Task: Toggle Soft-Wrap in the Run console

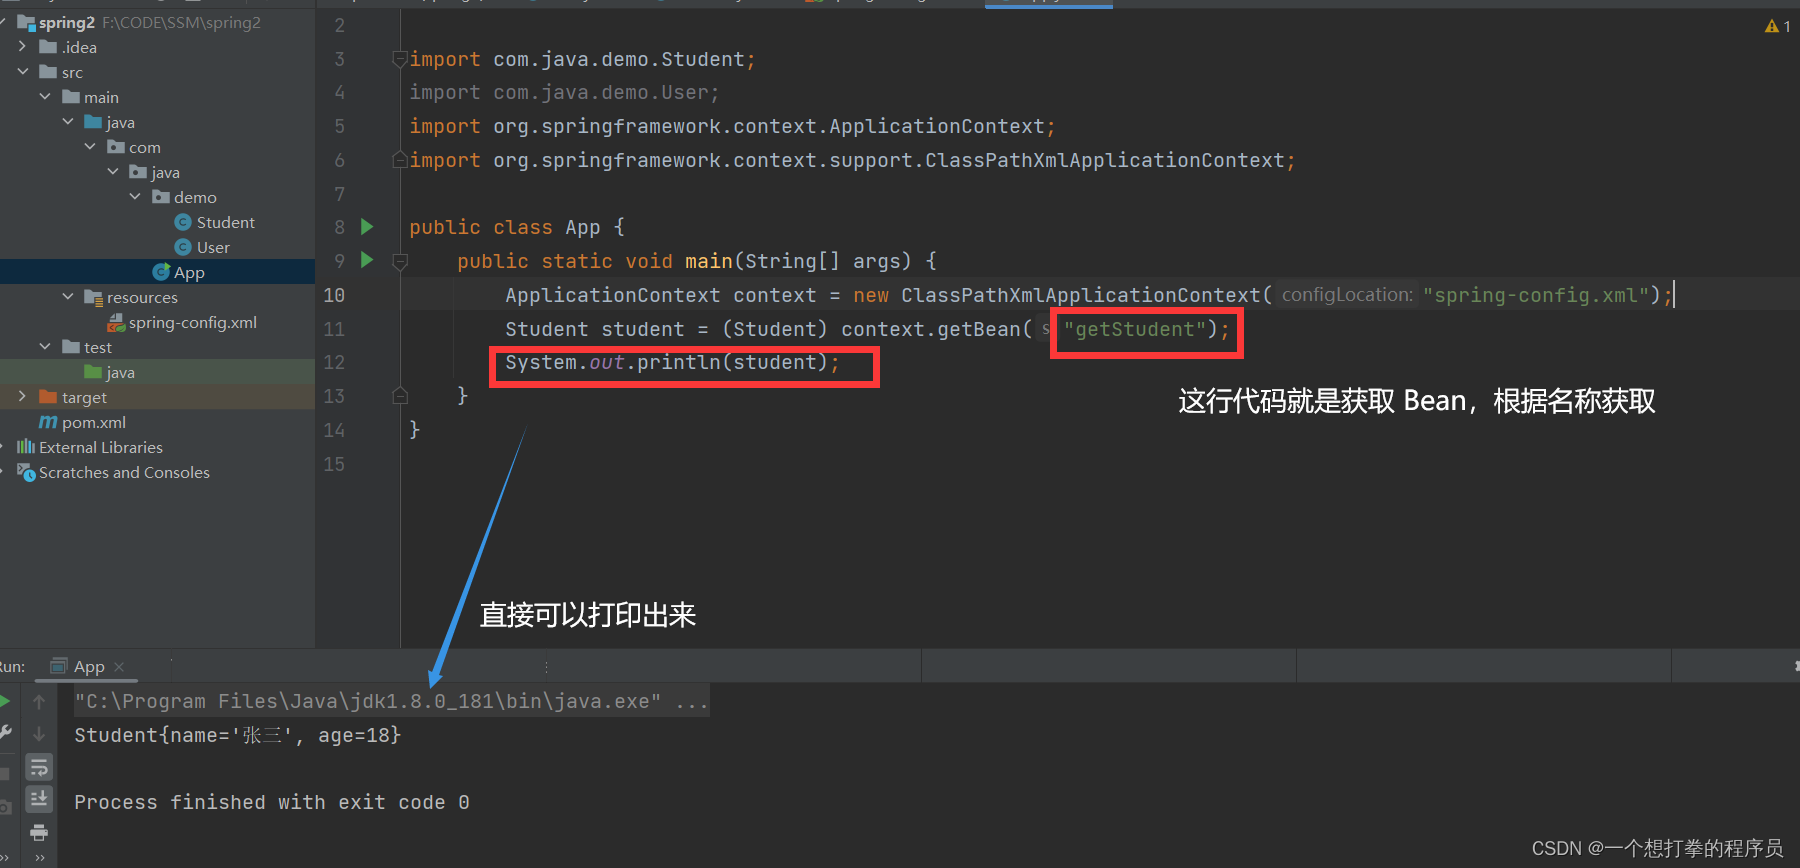Action: [39, 767]
